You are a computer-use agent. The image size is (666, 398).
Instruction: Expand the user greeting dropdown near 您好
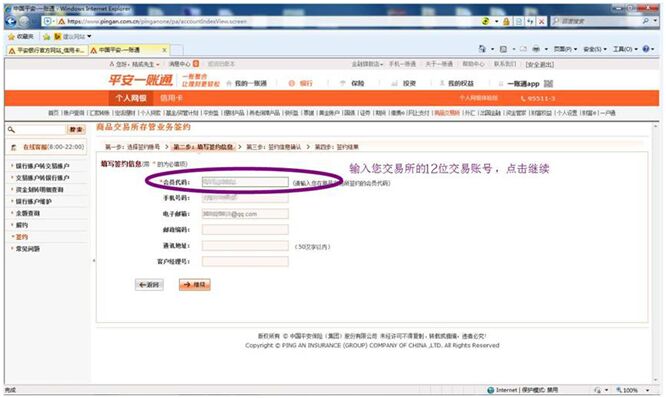click(158, 65)
